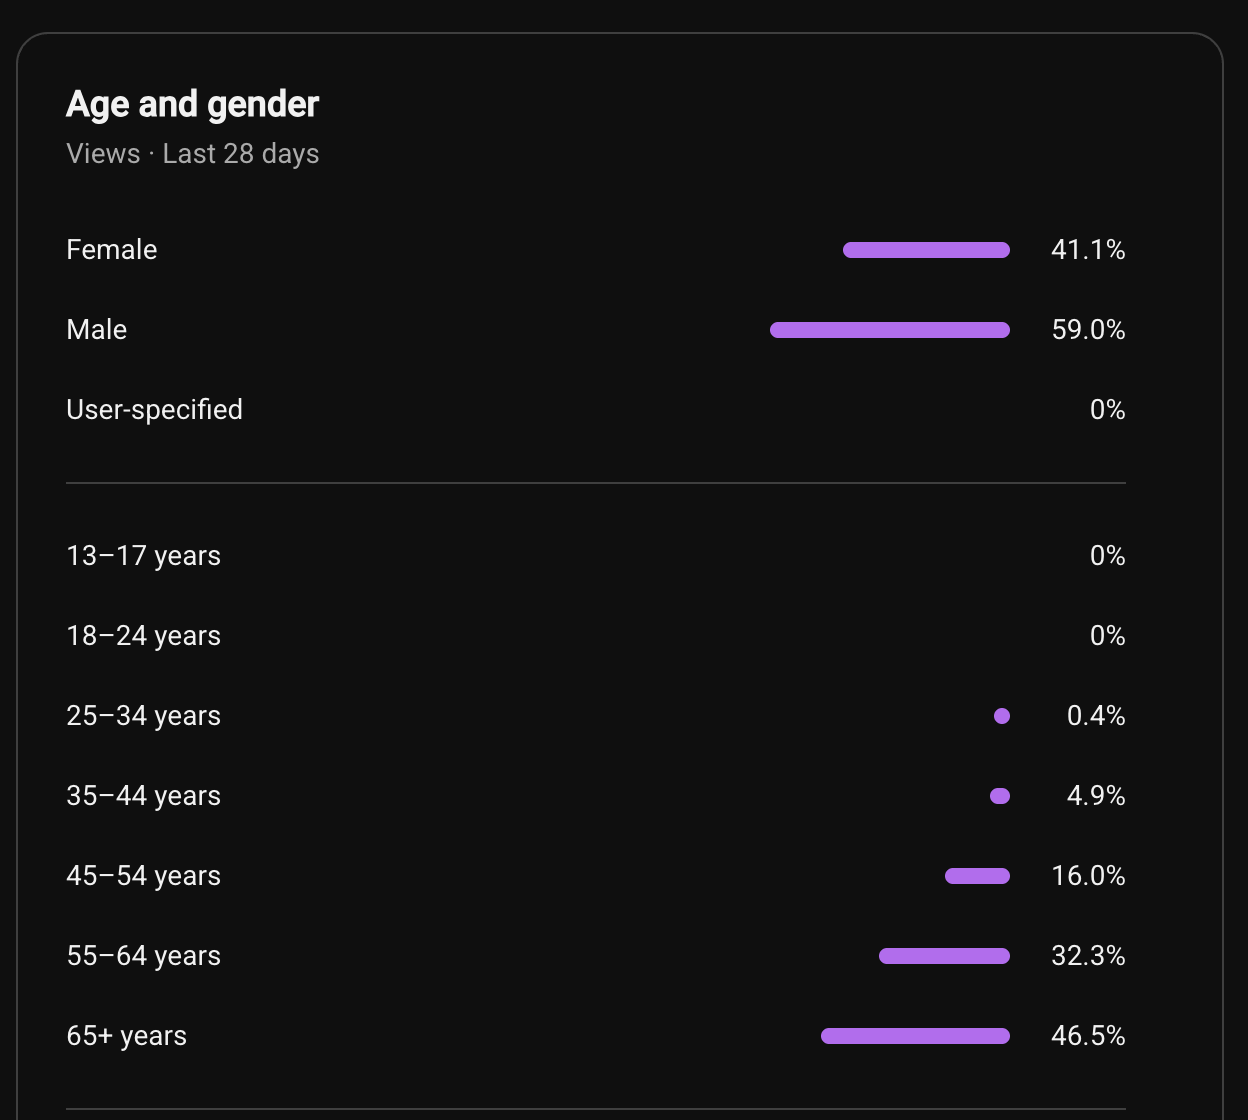This screenshot has width=1248, height=1120.
Task: Select the Male row label
Action: pyautogui.click(x=97, y=330)
